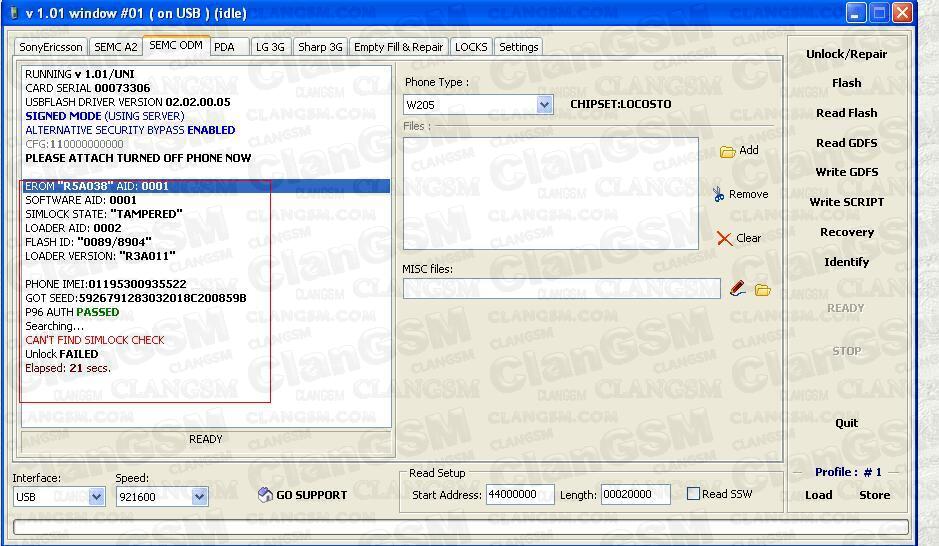Click the GO SUPPORT link
The width and height of the screenshot is (939, 546).
[311, 495]
